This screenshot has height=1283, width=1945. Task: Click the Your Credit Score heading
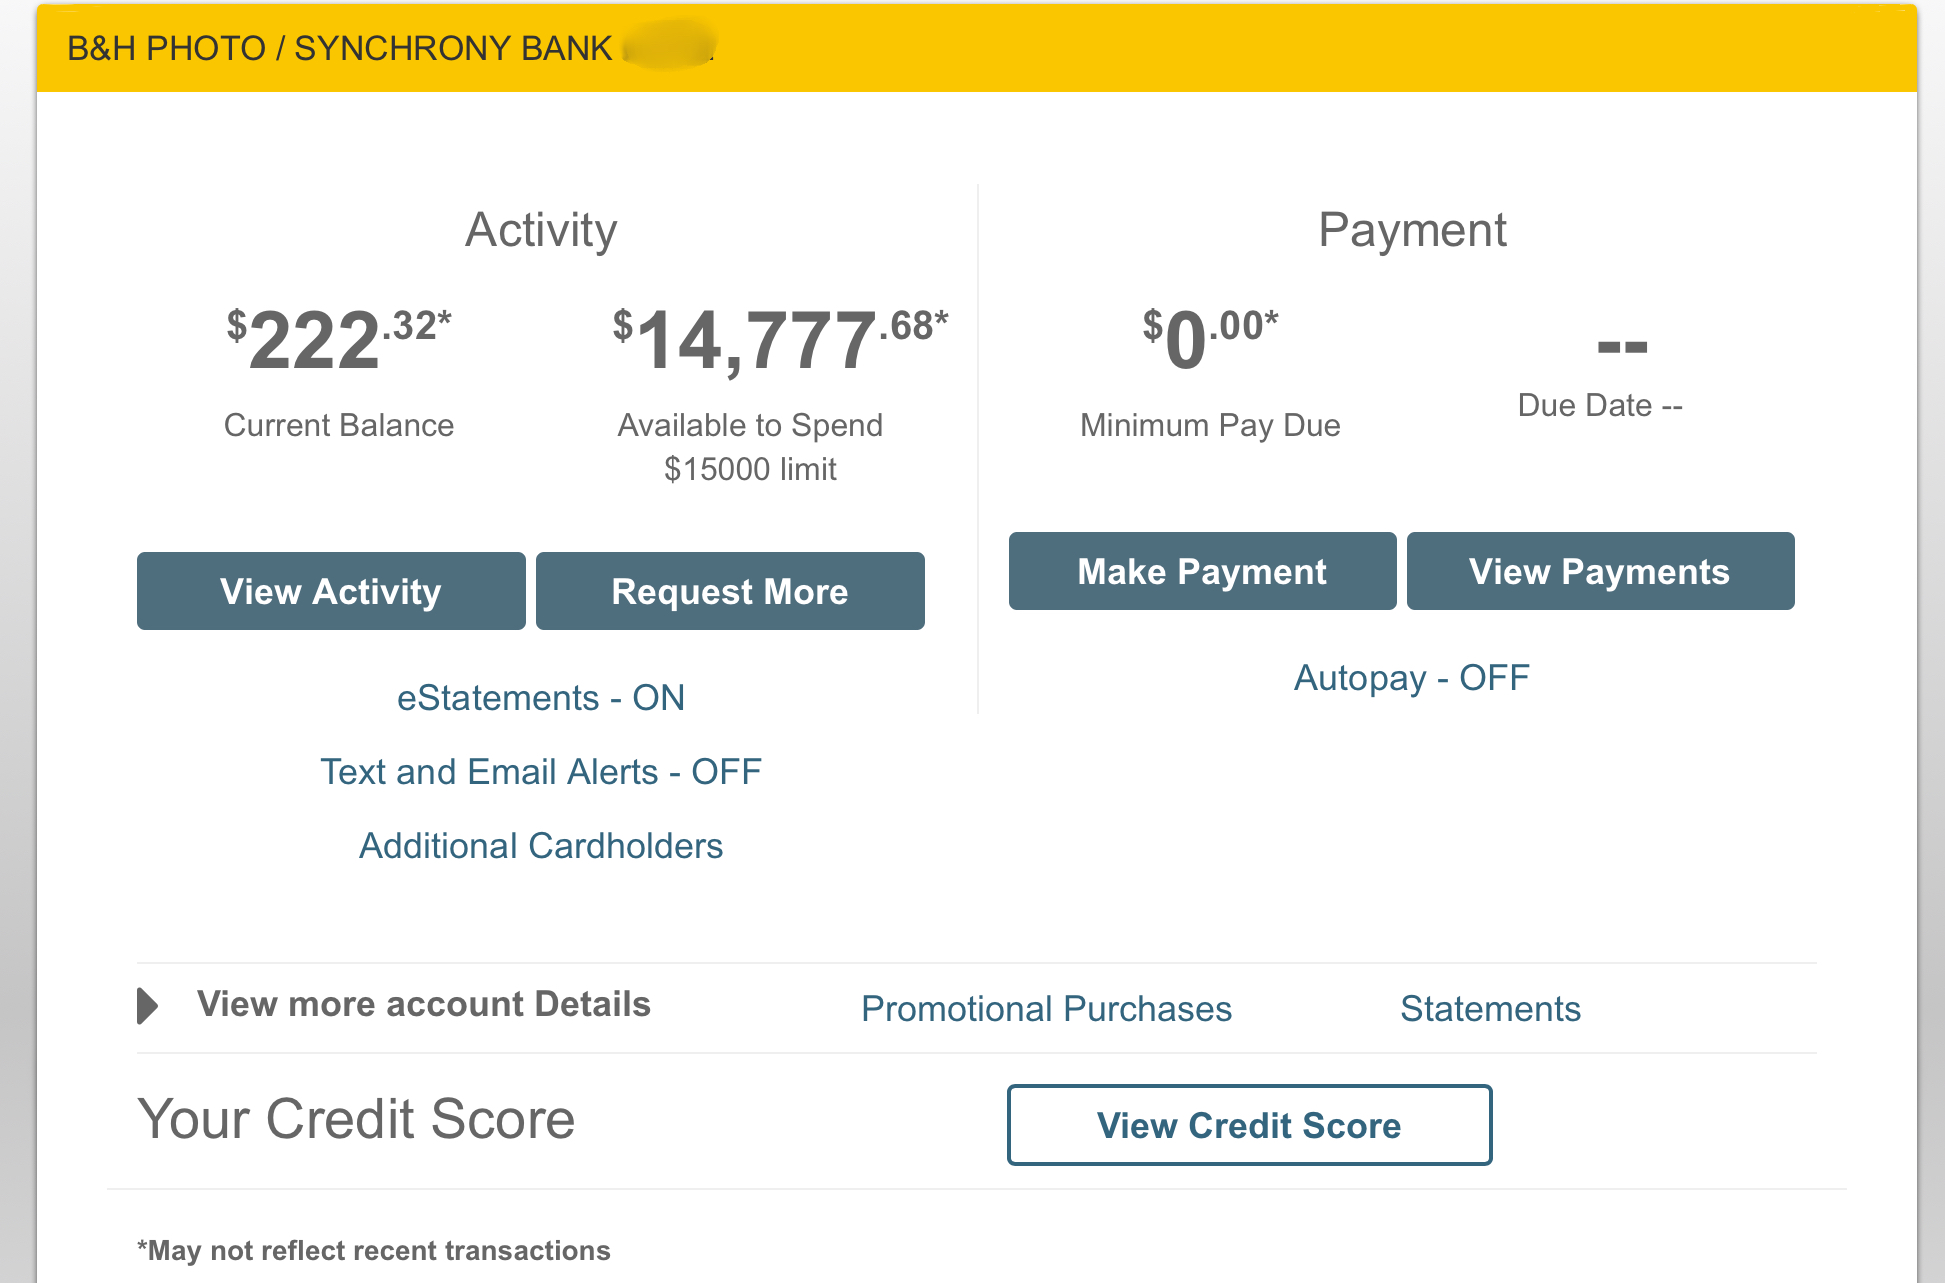point(356,1118)
